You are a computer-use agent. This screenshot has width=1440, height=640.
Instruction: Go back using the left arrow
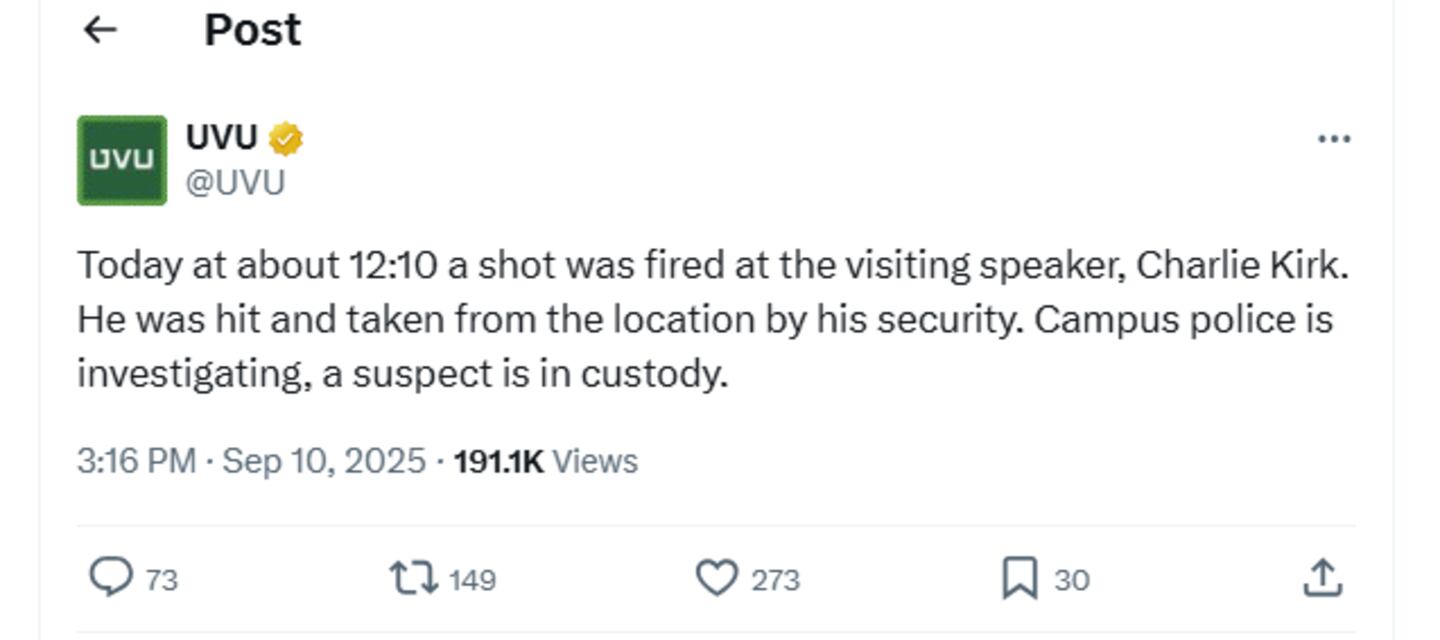100,31
